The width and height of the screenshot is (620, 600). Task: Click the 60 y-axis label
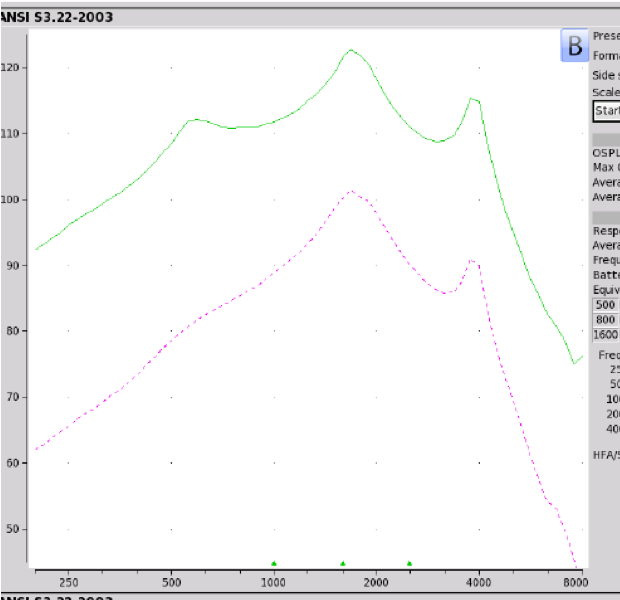pos(13,463)
